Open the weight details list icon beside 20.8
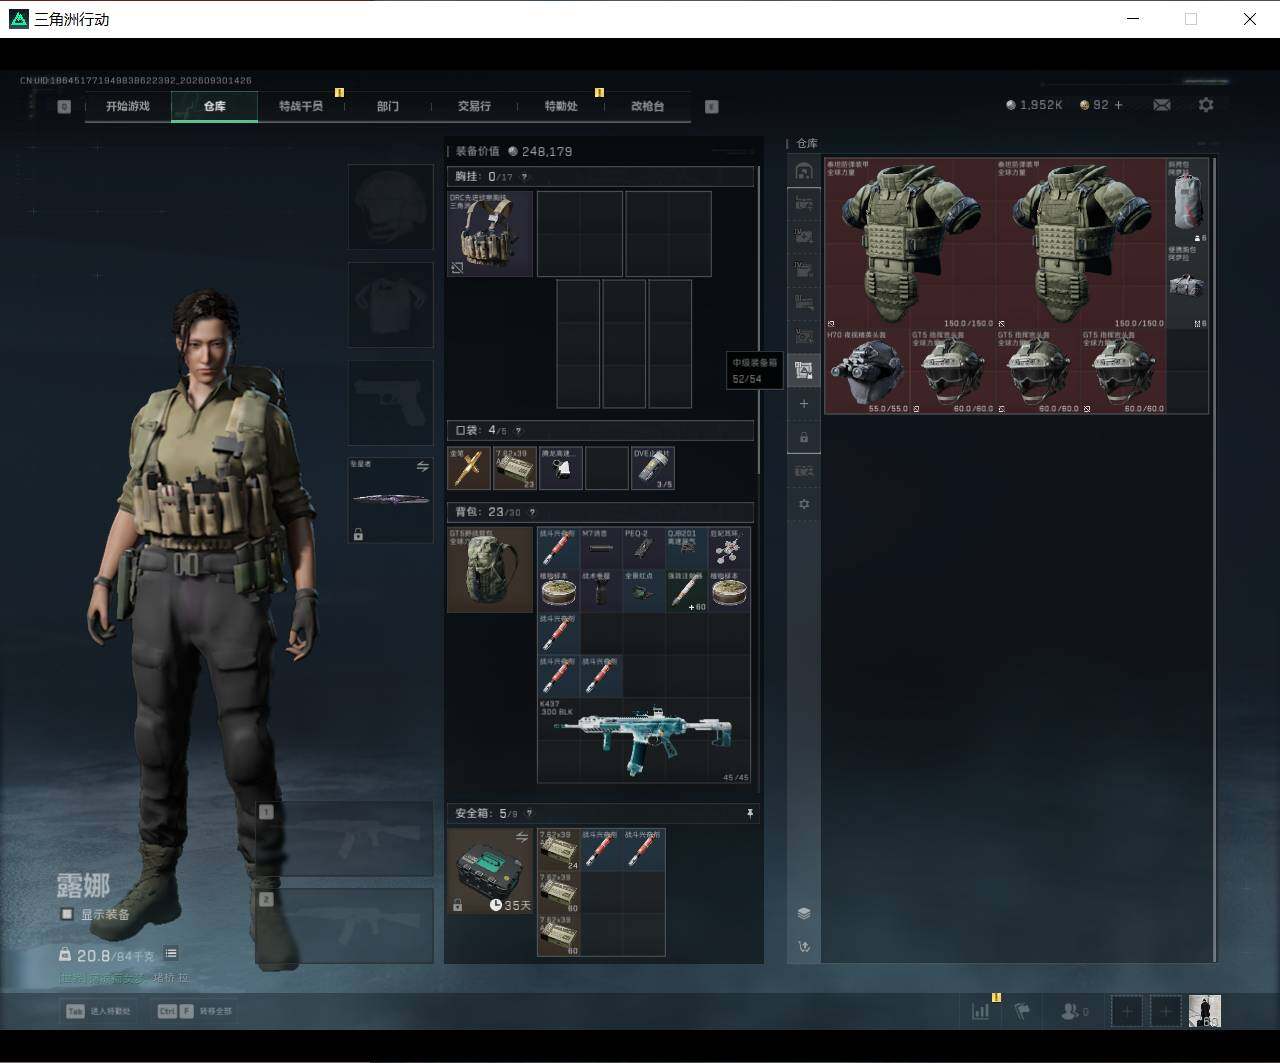 pos(171,954)
